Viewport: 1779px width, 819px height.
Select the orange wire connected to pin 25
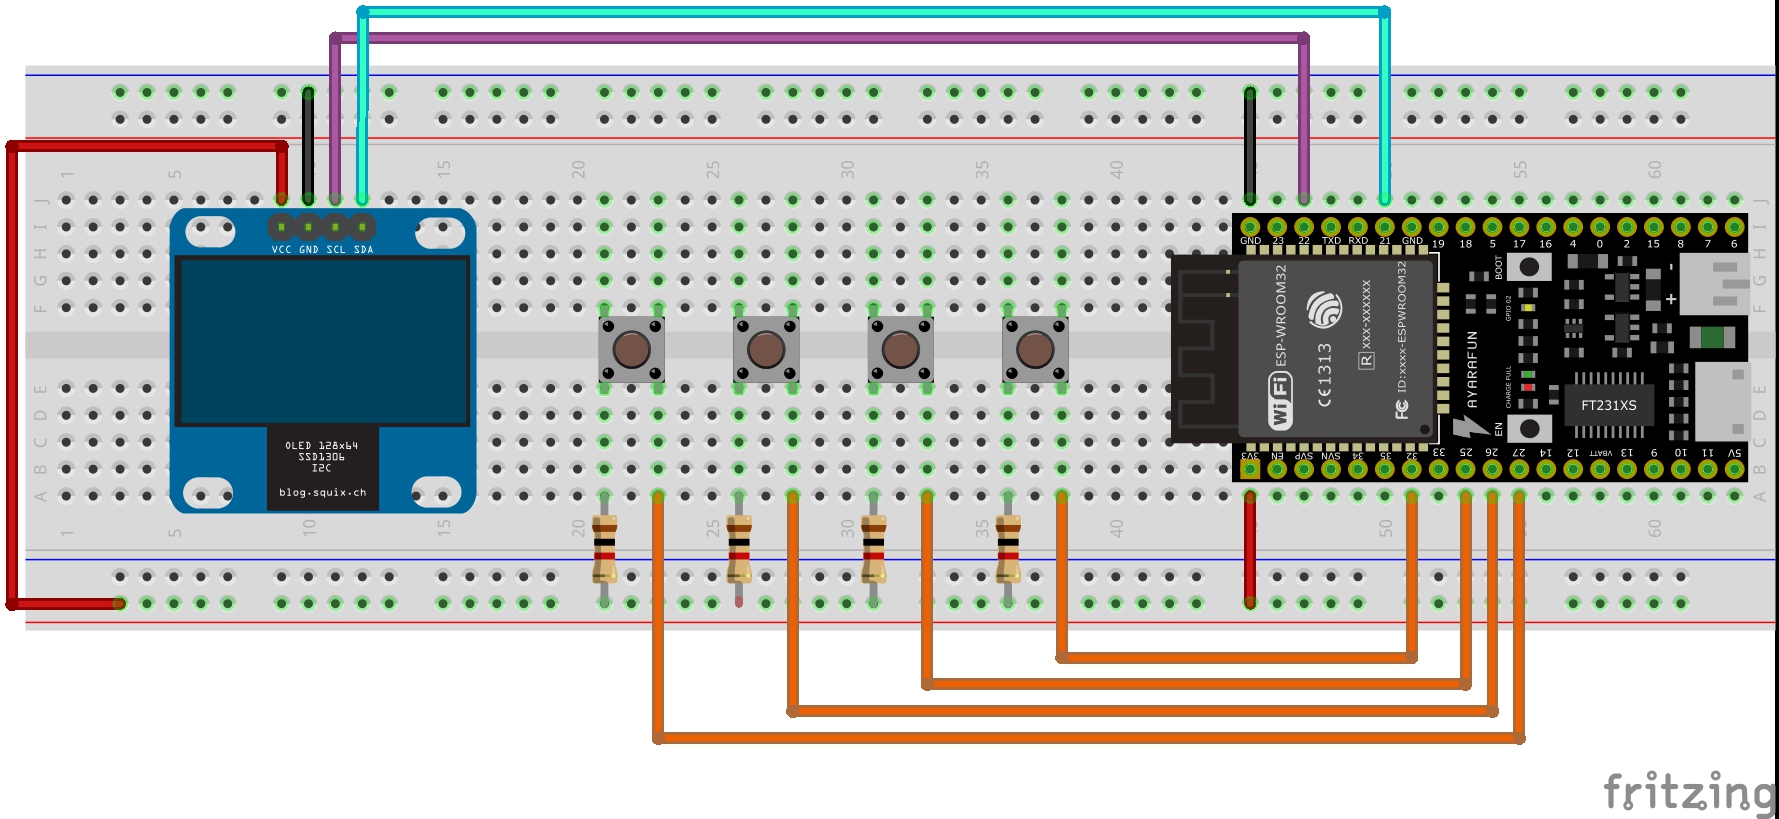point(1196,685)
